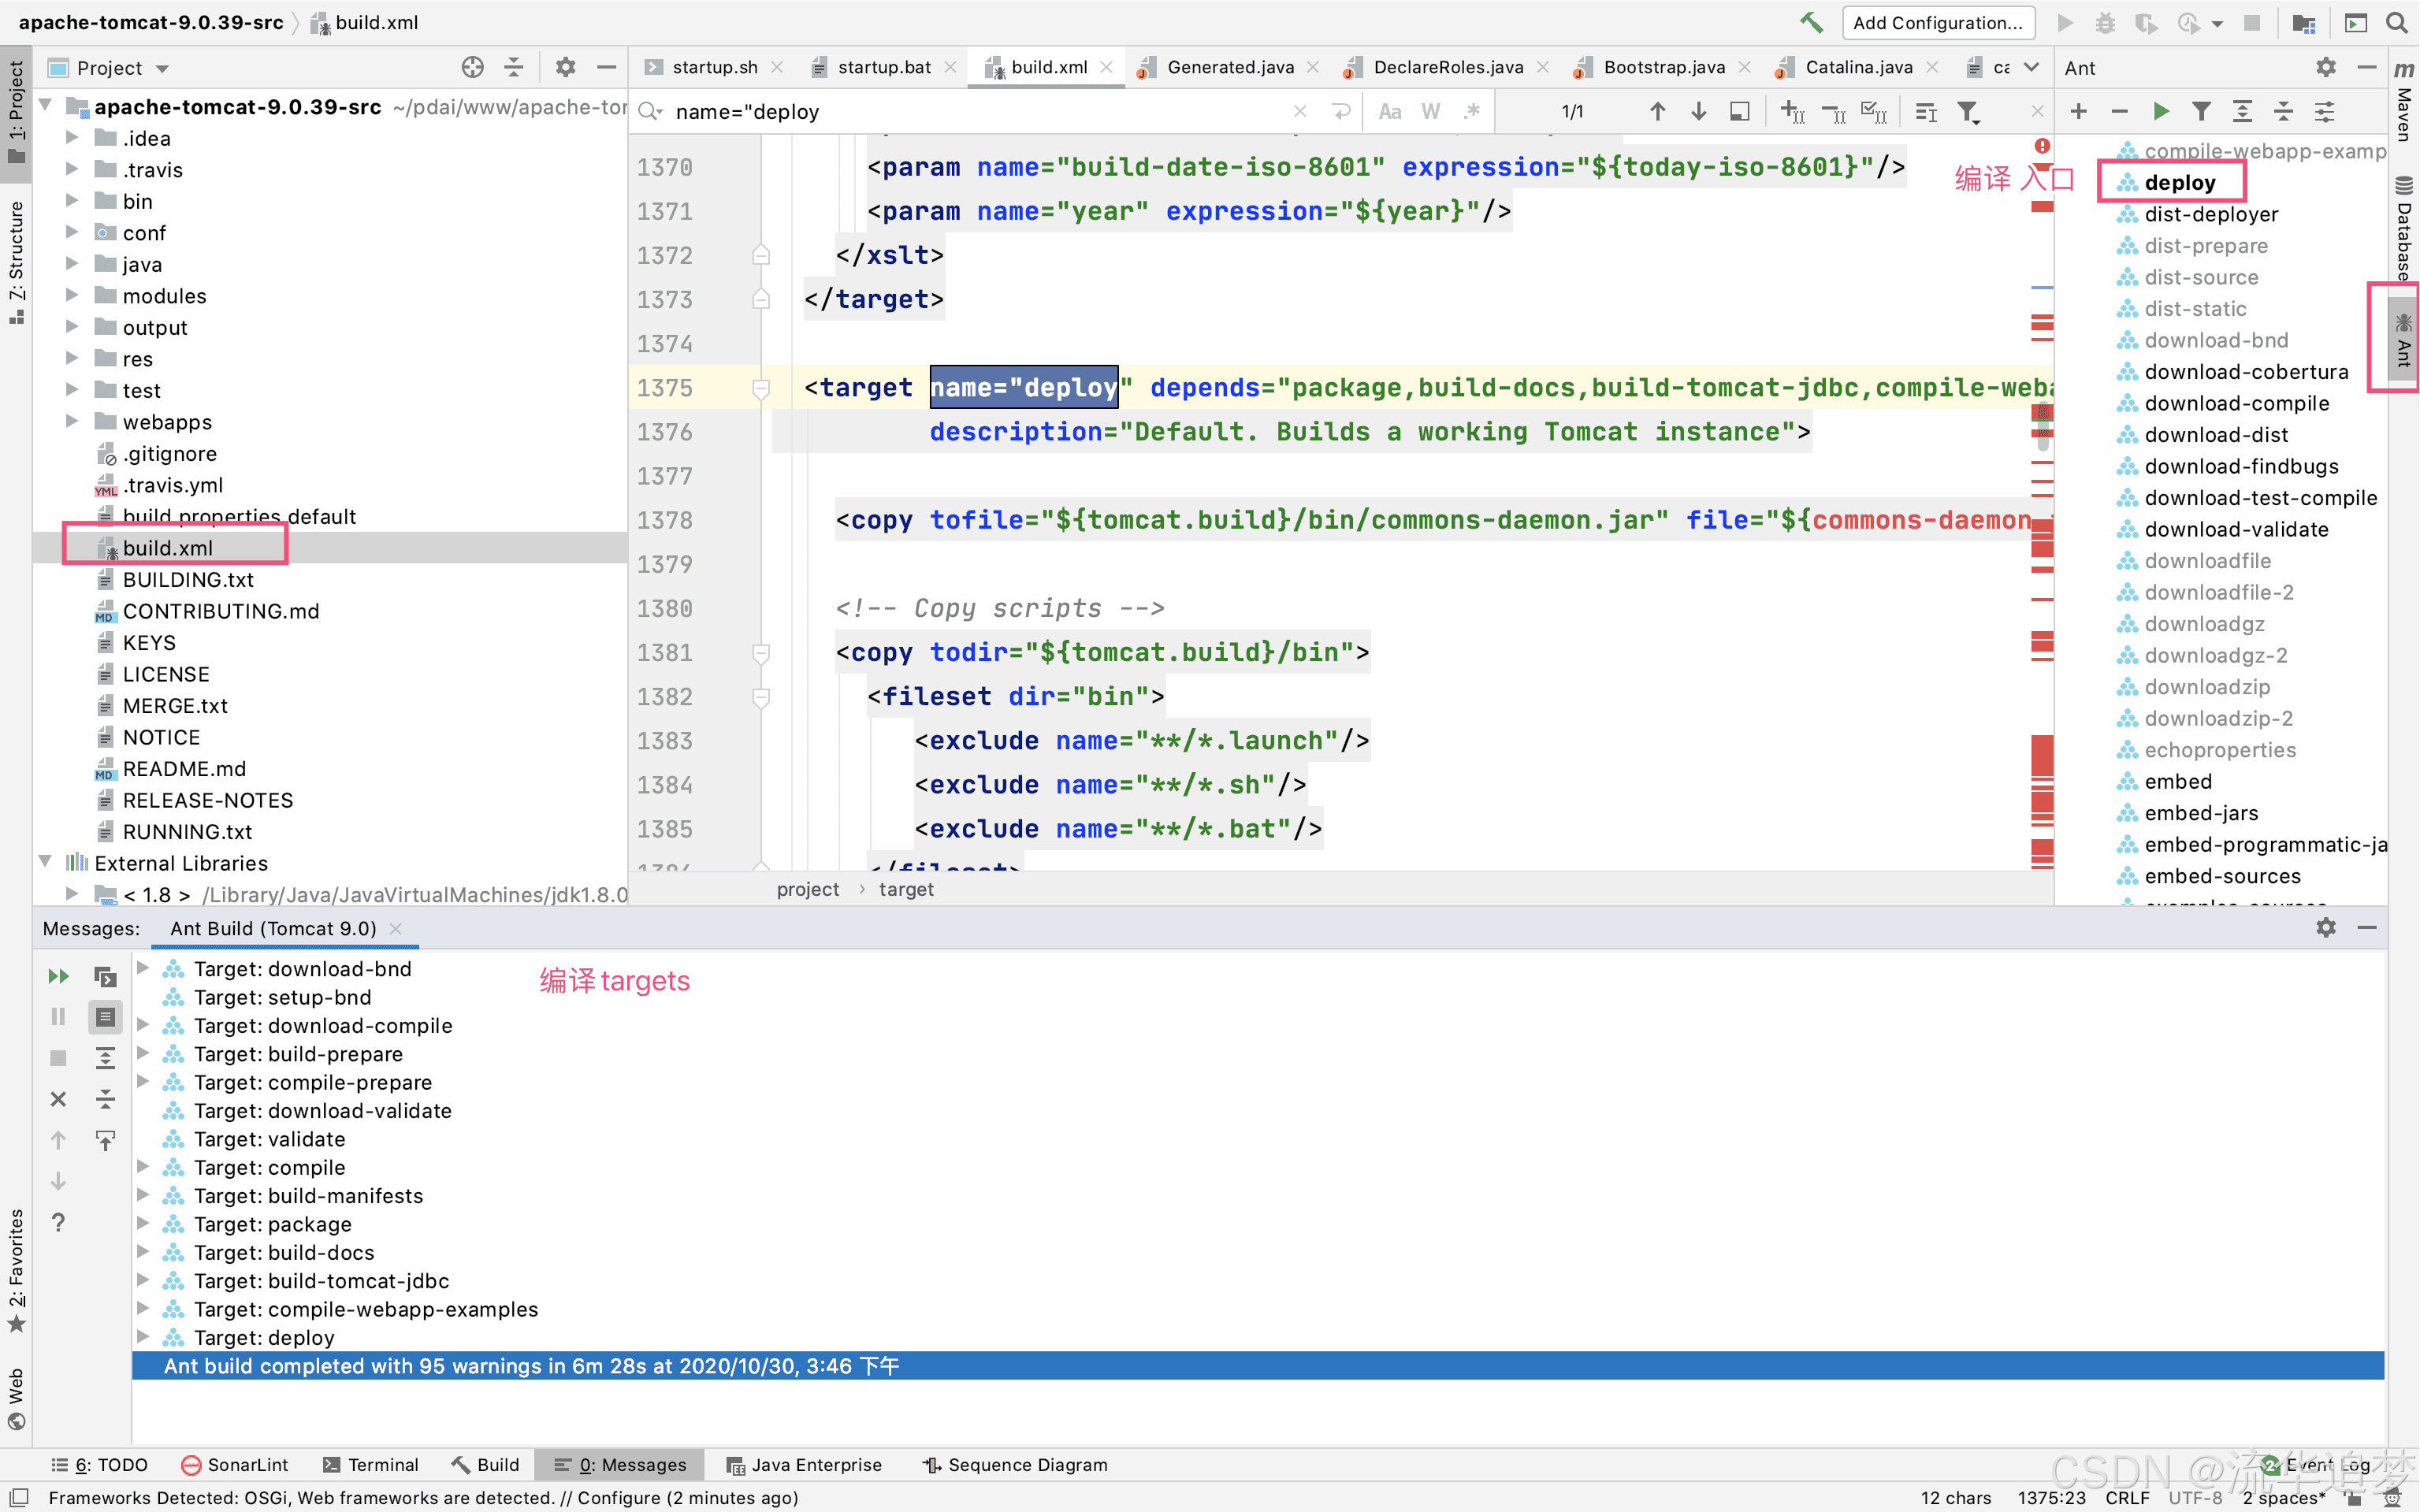Jump to the next search occurrence with the down arrow
Viewport: 2420px width, 1512px height.
(1698, 111)
